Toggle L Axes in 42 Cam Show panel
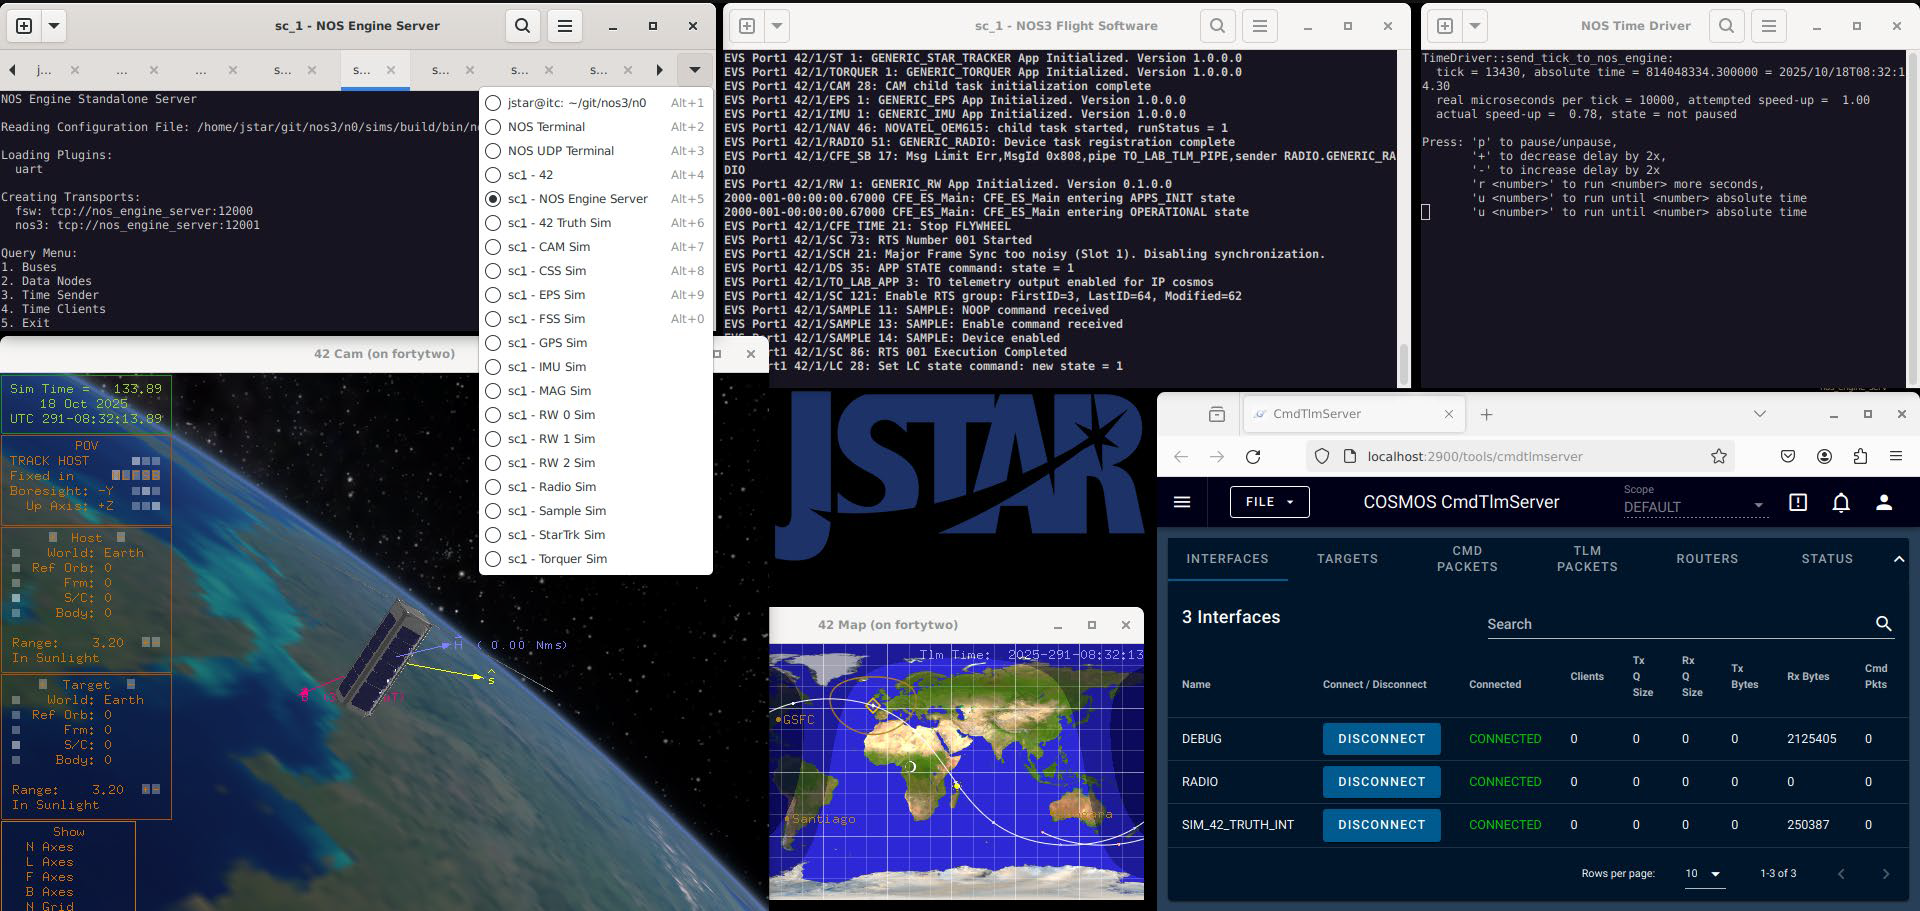This screenshot has width=1920, height=911. tap(50, 862)
